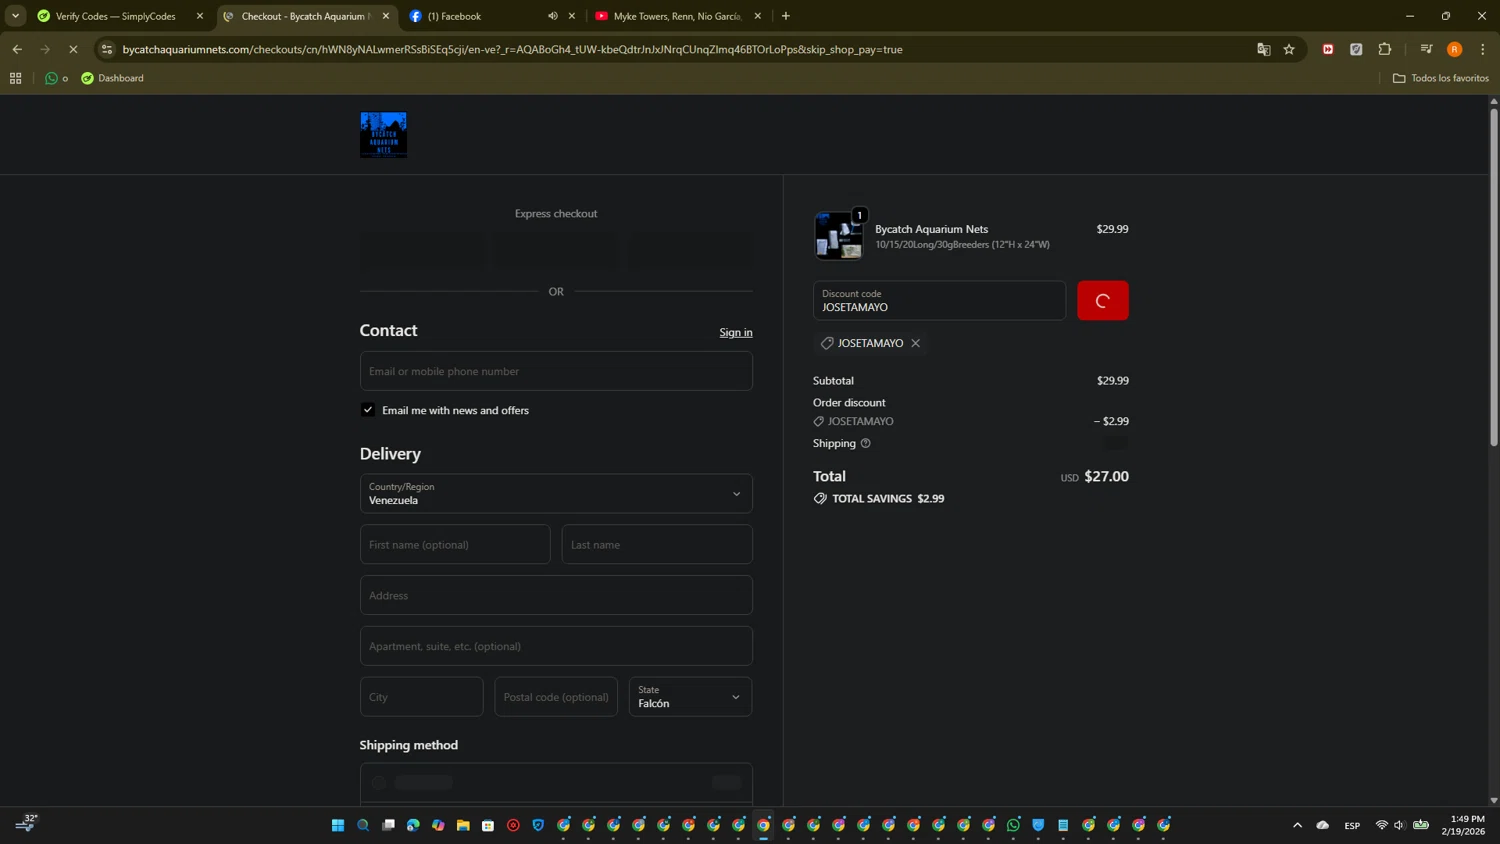Open WhatsApp from the taskbar
This screenshot has width=1500, height=844.
1013,825
